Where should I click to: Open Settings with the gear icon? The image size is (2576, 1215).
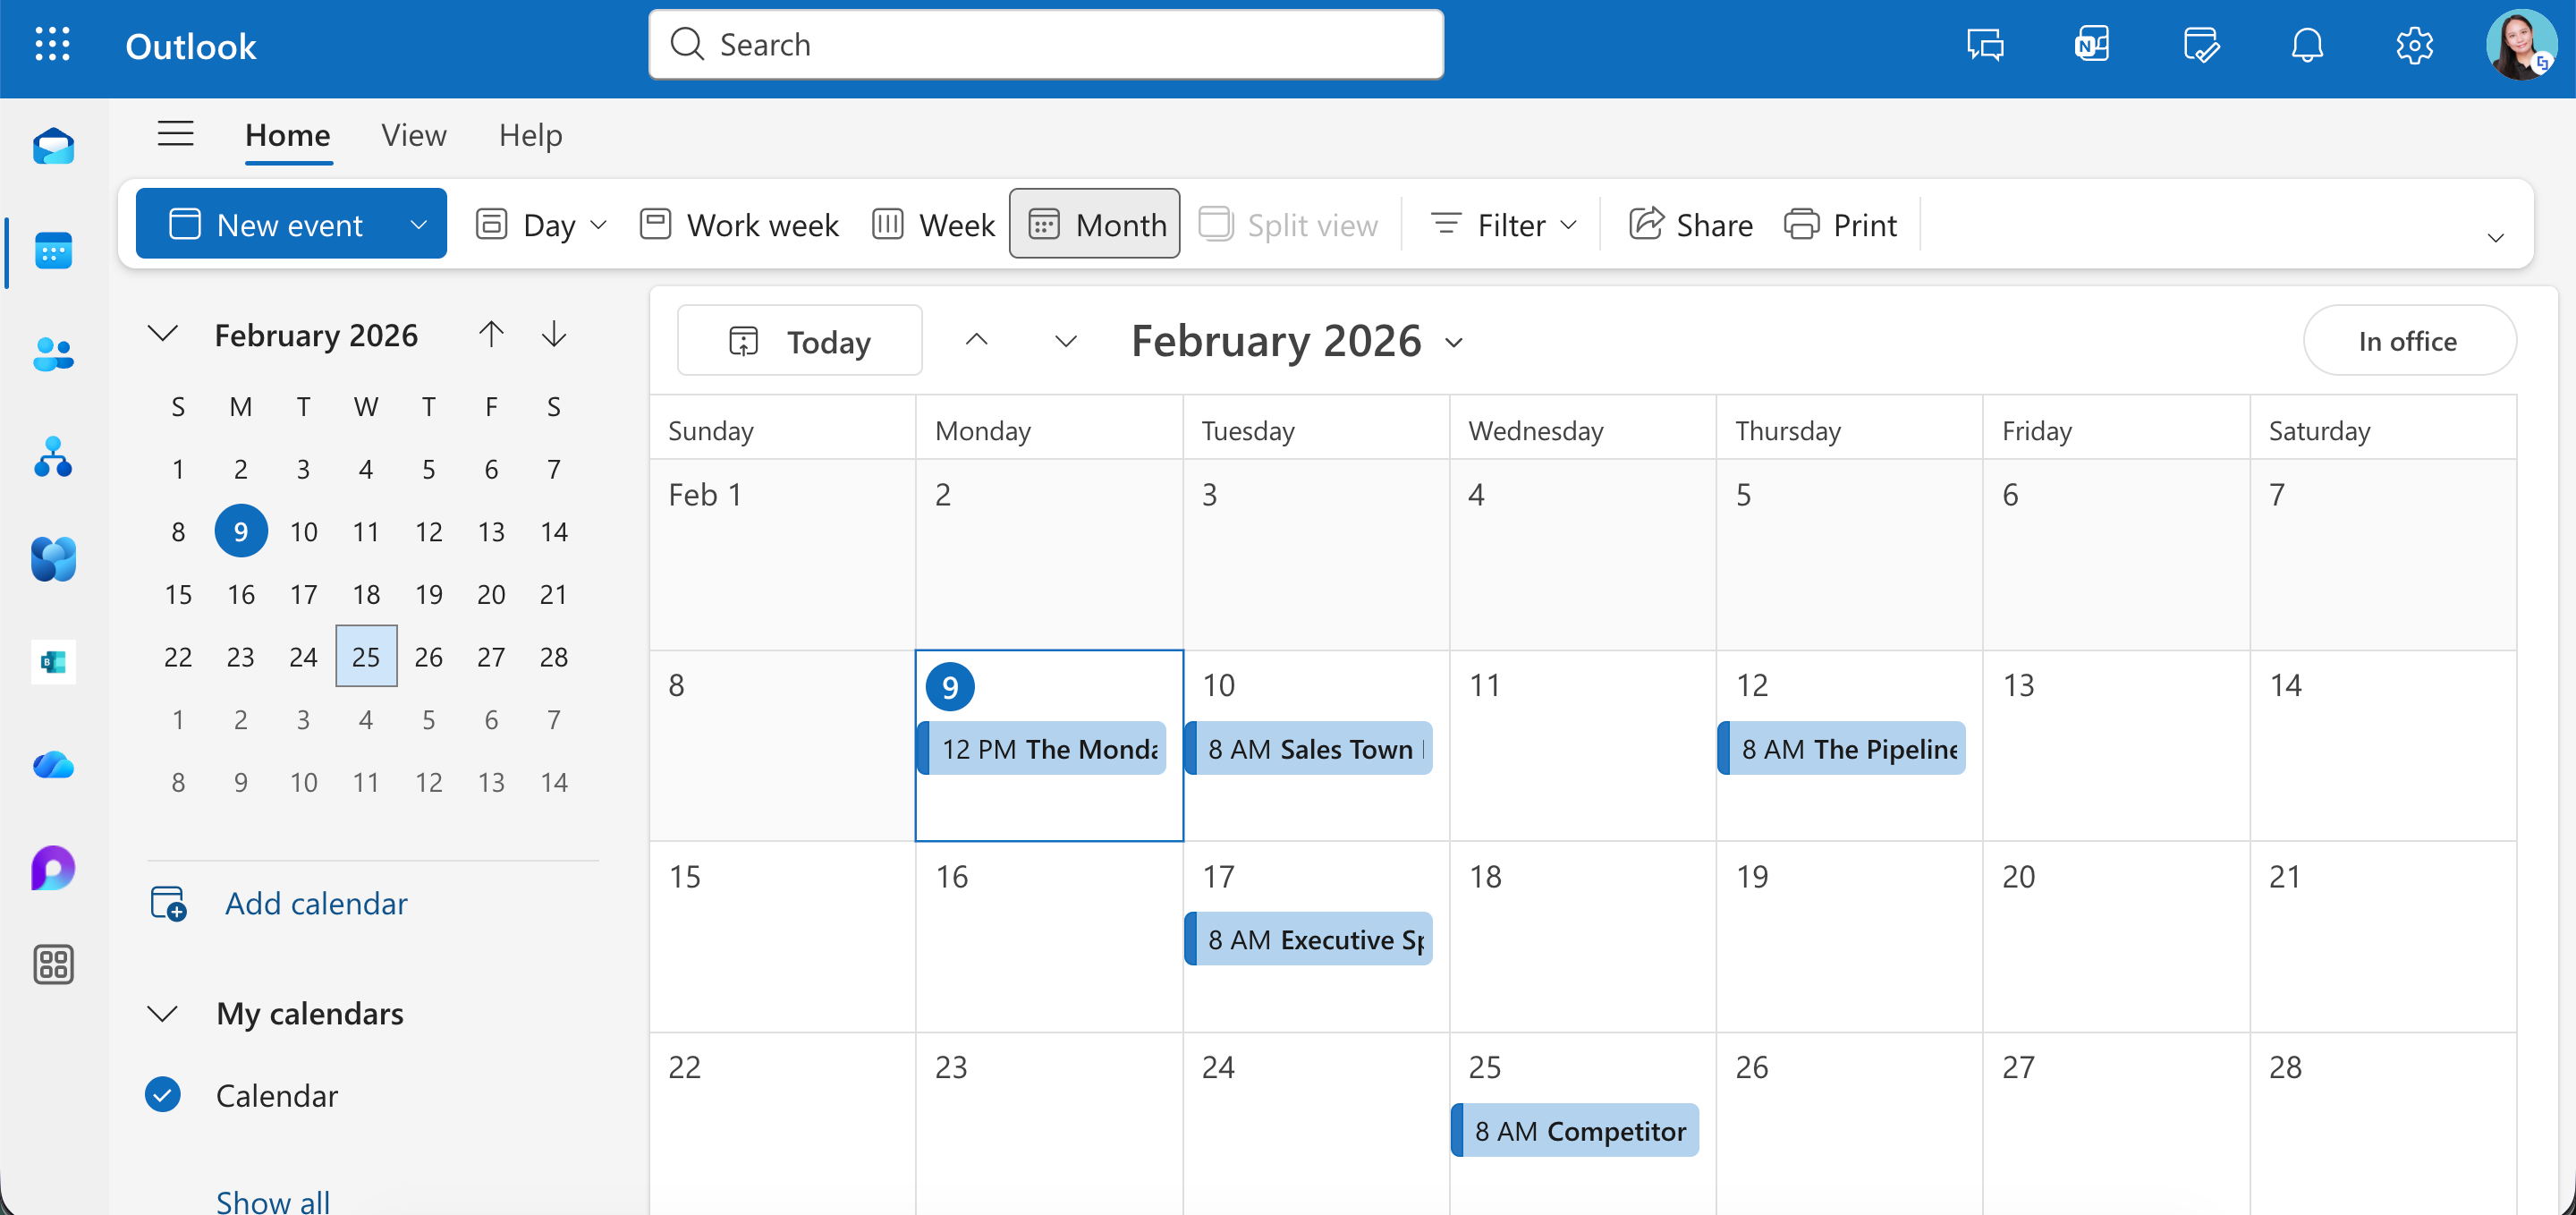coord(2414,44)
